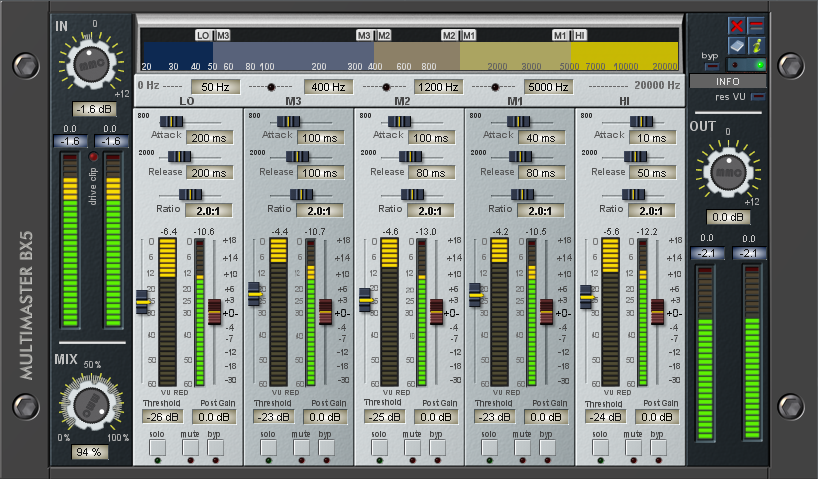Screen dimensions: 818x479
Task: Click the link dot between 1200 Hz and 5000 Hz
Action: pyautogui.click(x=495, y=87)
